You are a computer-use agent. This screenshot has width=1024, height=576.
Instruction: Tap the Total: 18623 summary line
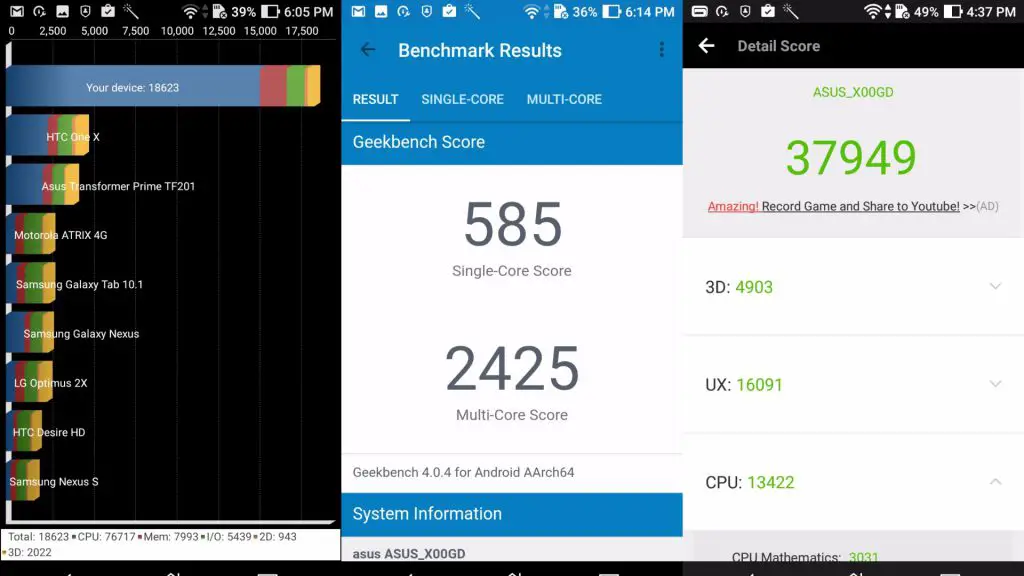coord(152,536)
